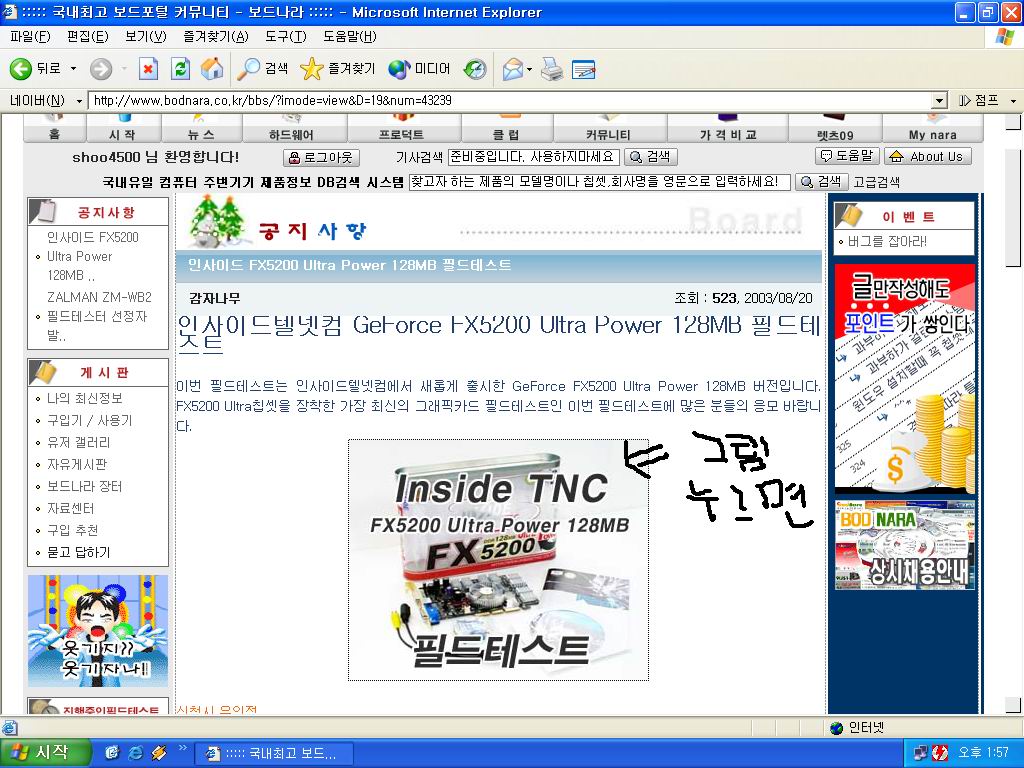The height and width of the screenshot is (768, 1024).
Task: Open the 묻고 답하기 link
Action: [78, 552]
